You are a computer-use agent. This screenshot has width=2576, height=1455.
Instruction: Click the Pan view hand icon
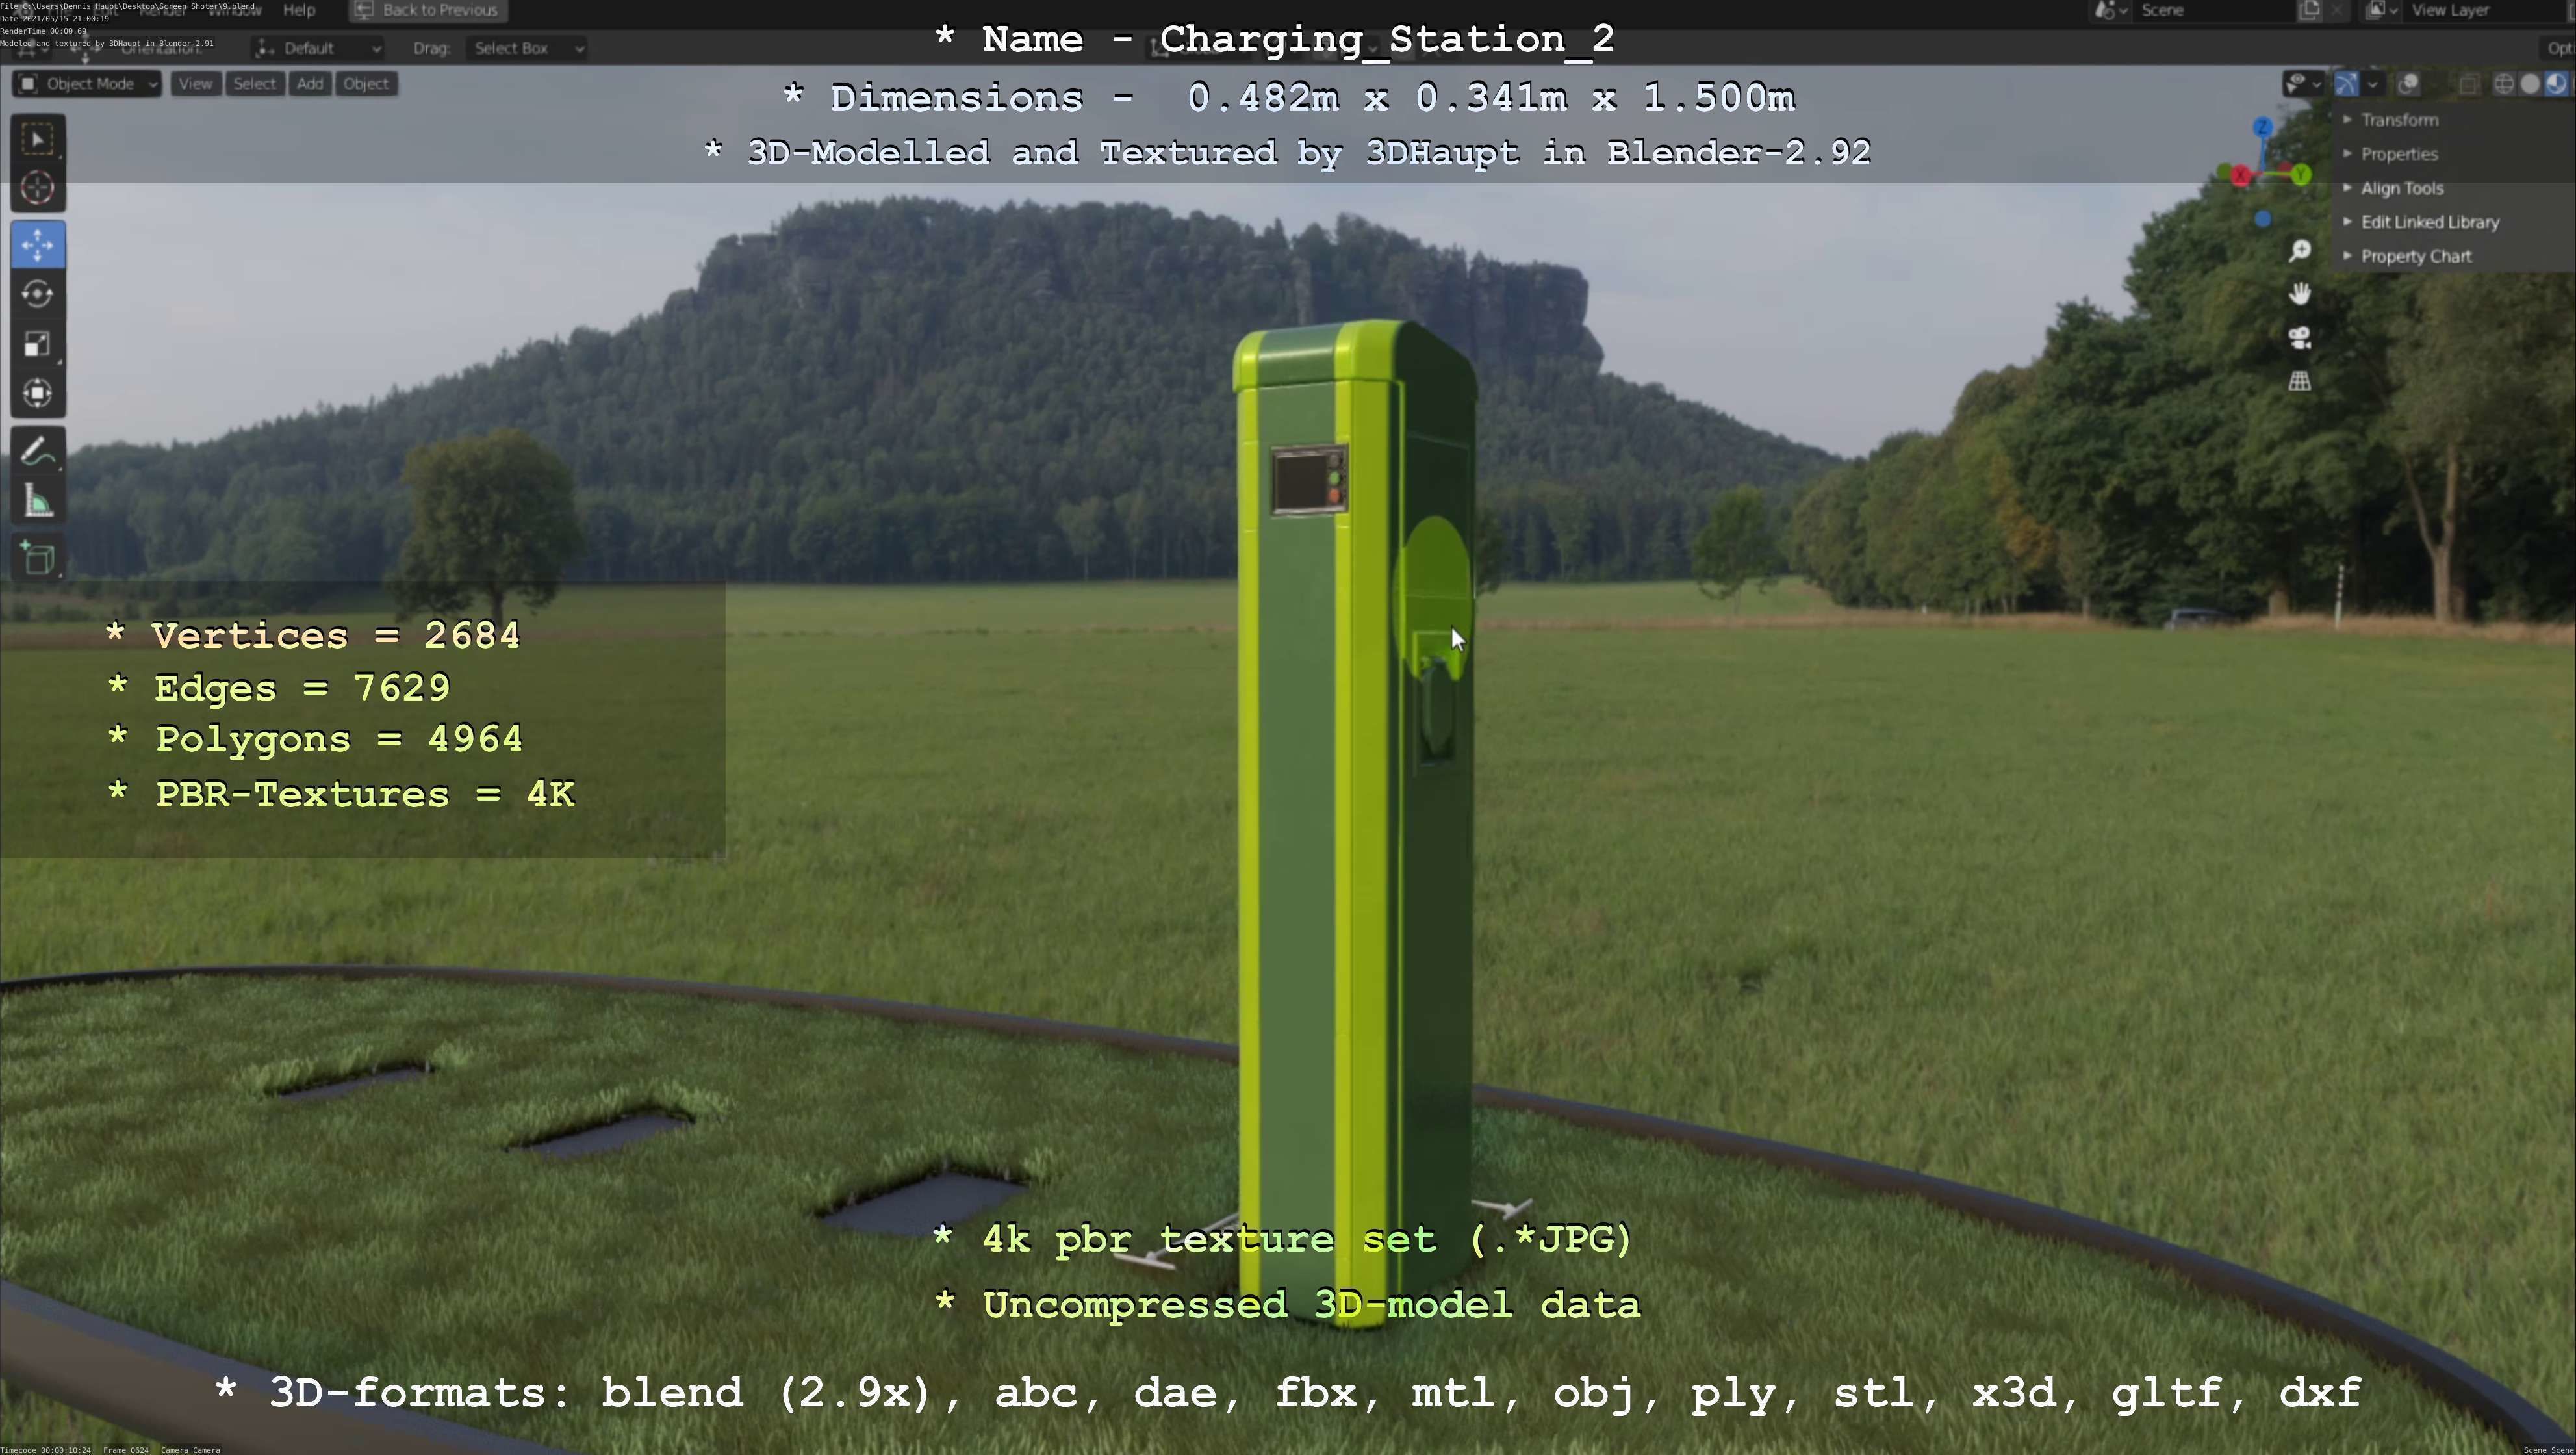[2300, 293]
